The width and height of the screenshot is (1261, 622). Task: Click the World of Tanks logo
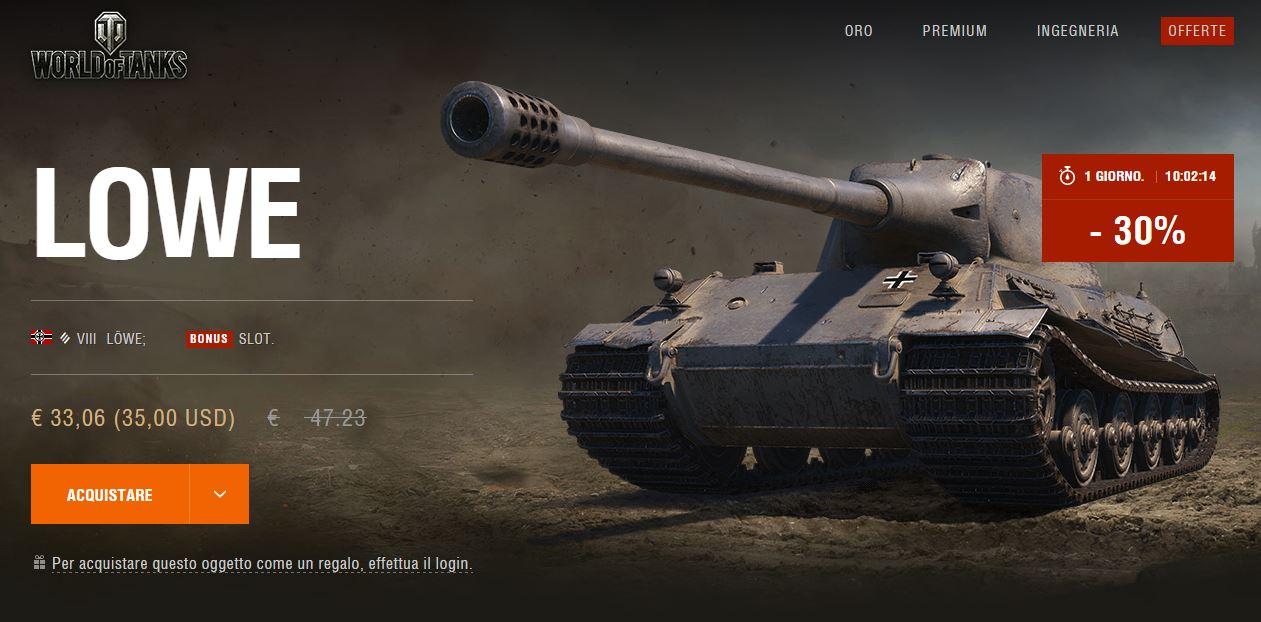(109, 47)
